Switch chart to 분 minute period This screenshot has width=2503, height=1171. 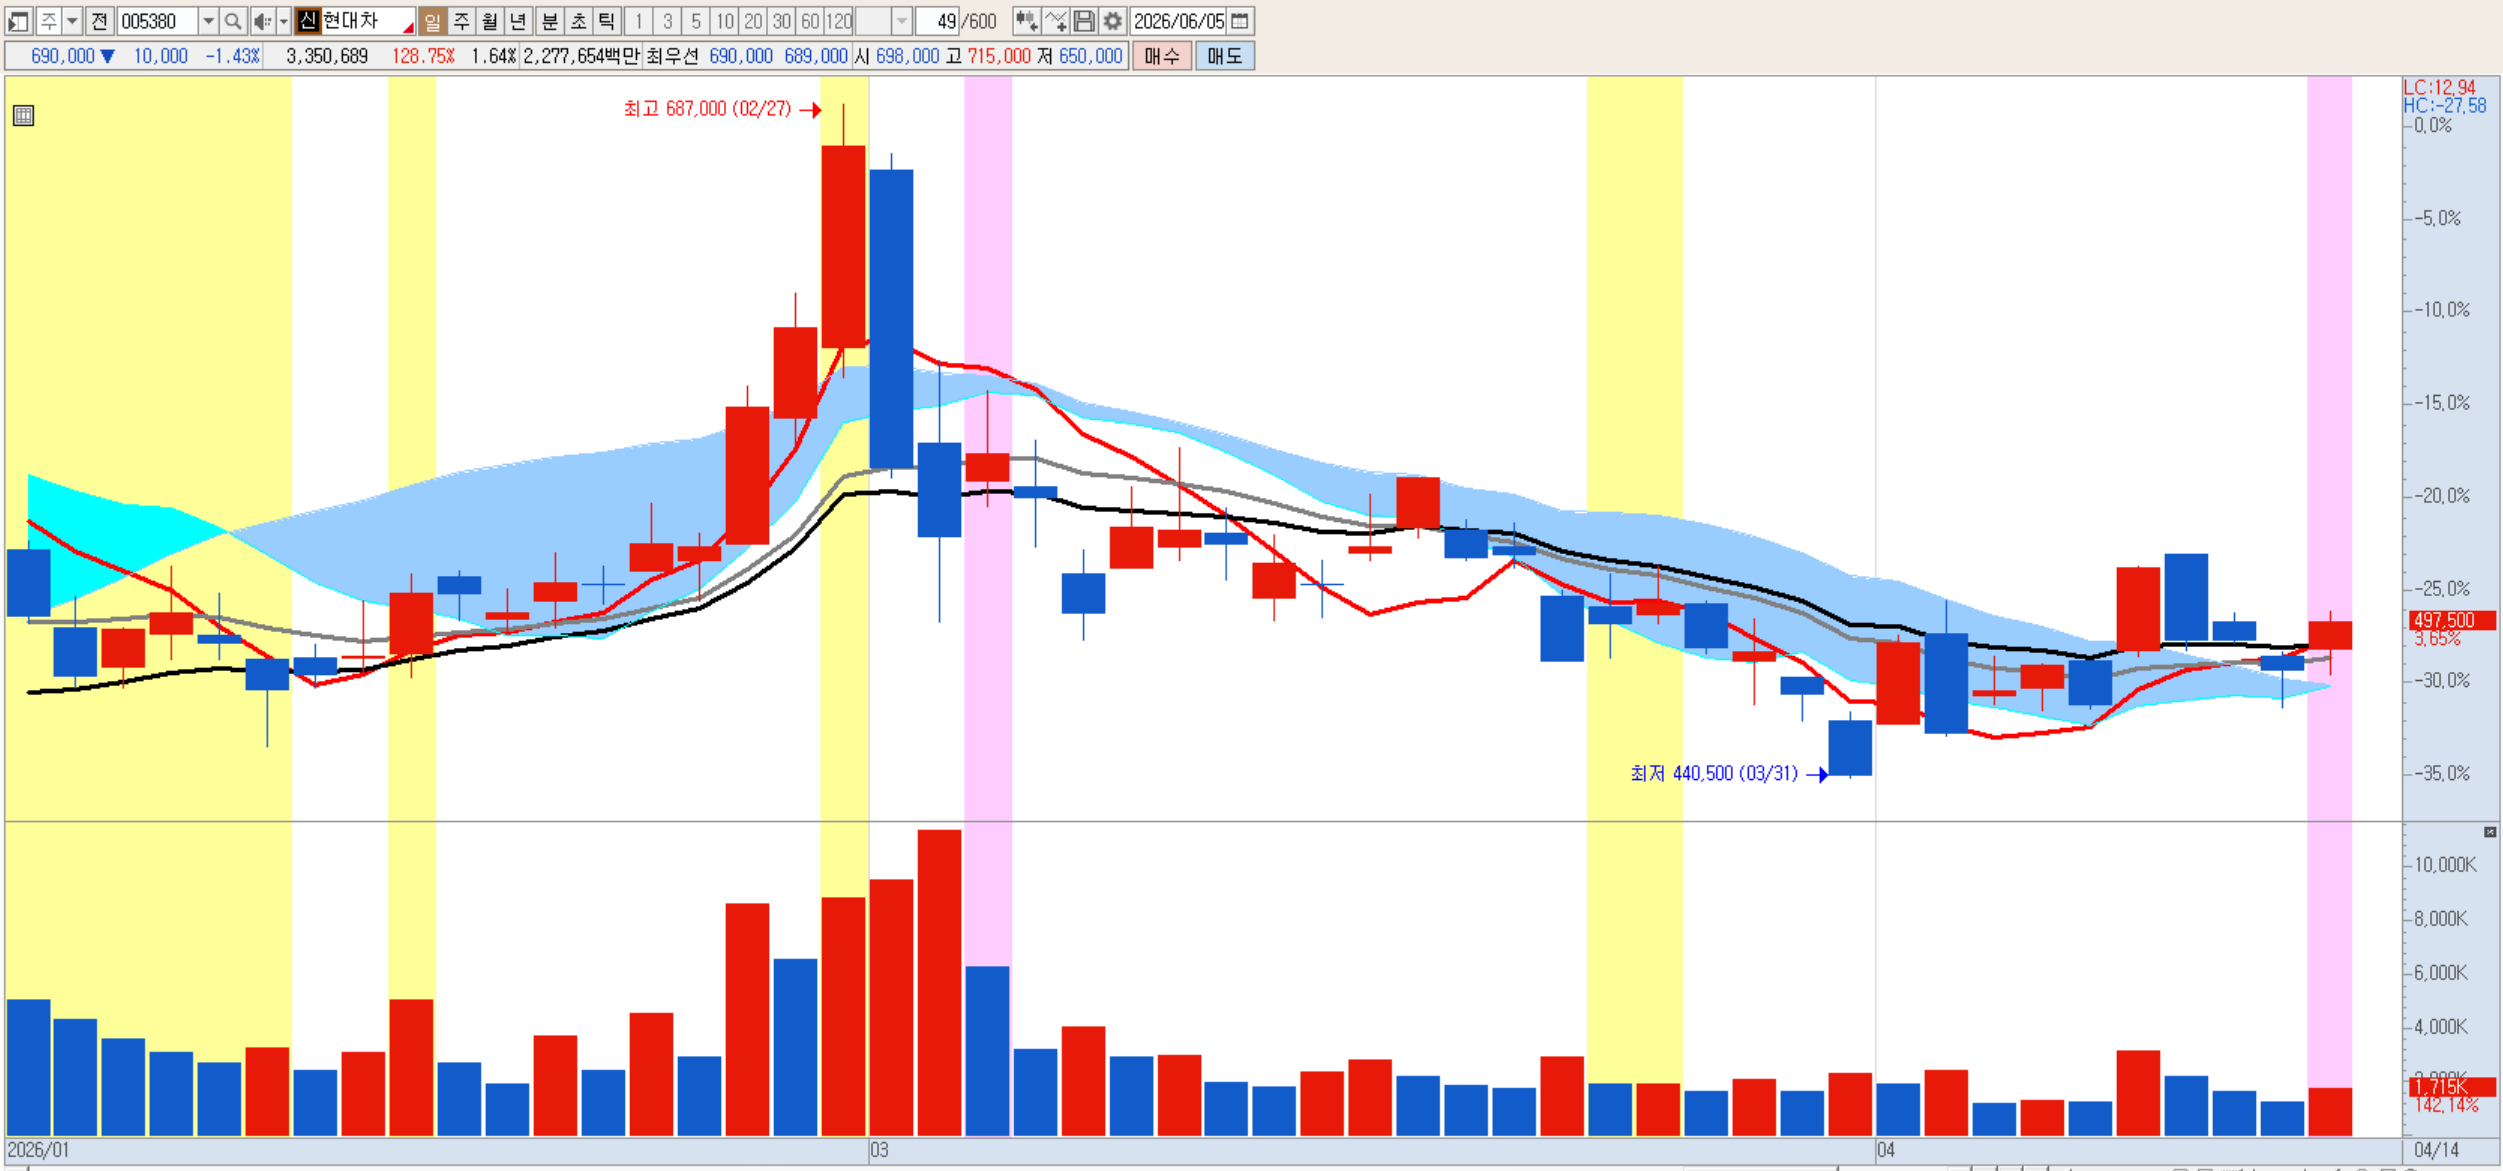tap(549, 21)
